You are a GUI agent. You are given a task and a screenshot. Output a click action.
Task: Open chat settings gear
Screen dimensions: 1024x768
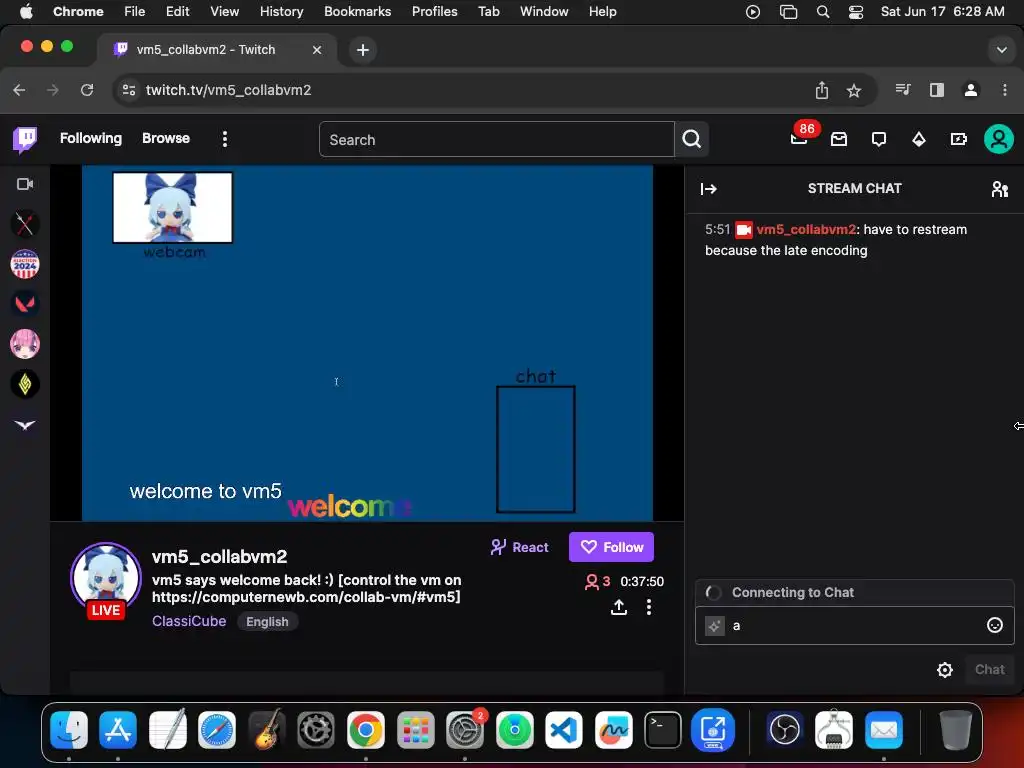(x=945, y=670)
